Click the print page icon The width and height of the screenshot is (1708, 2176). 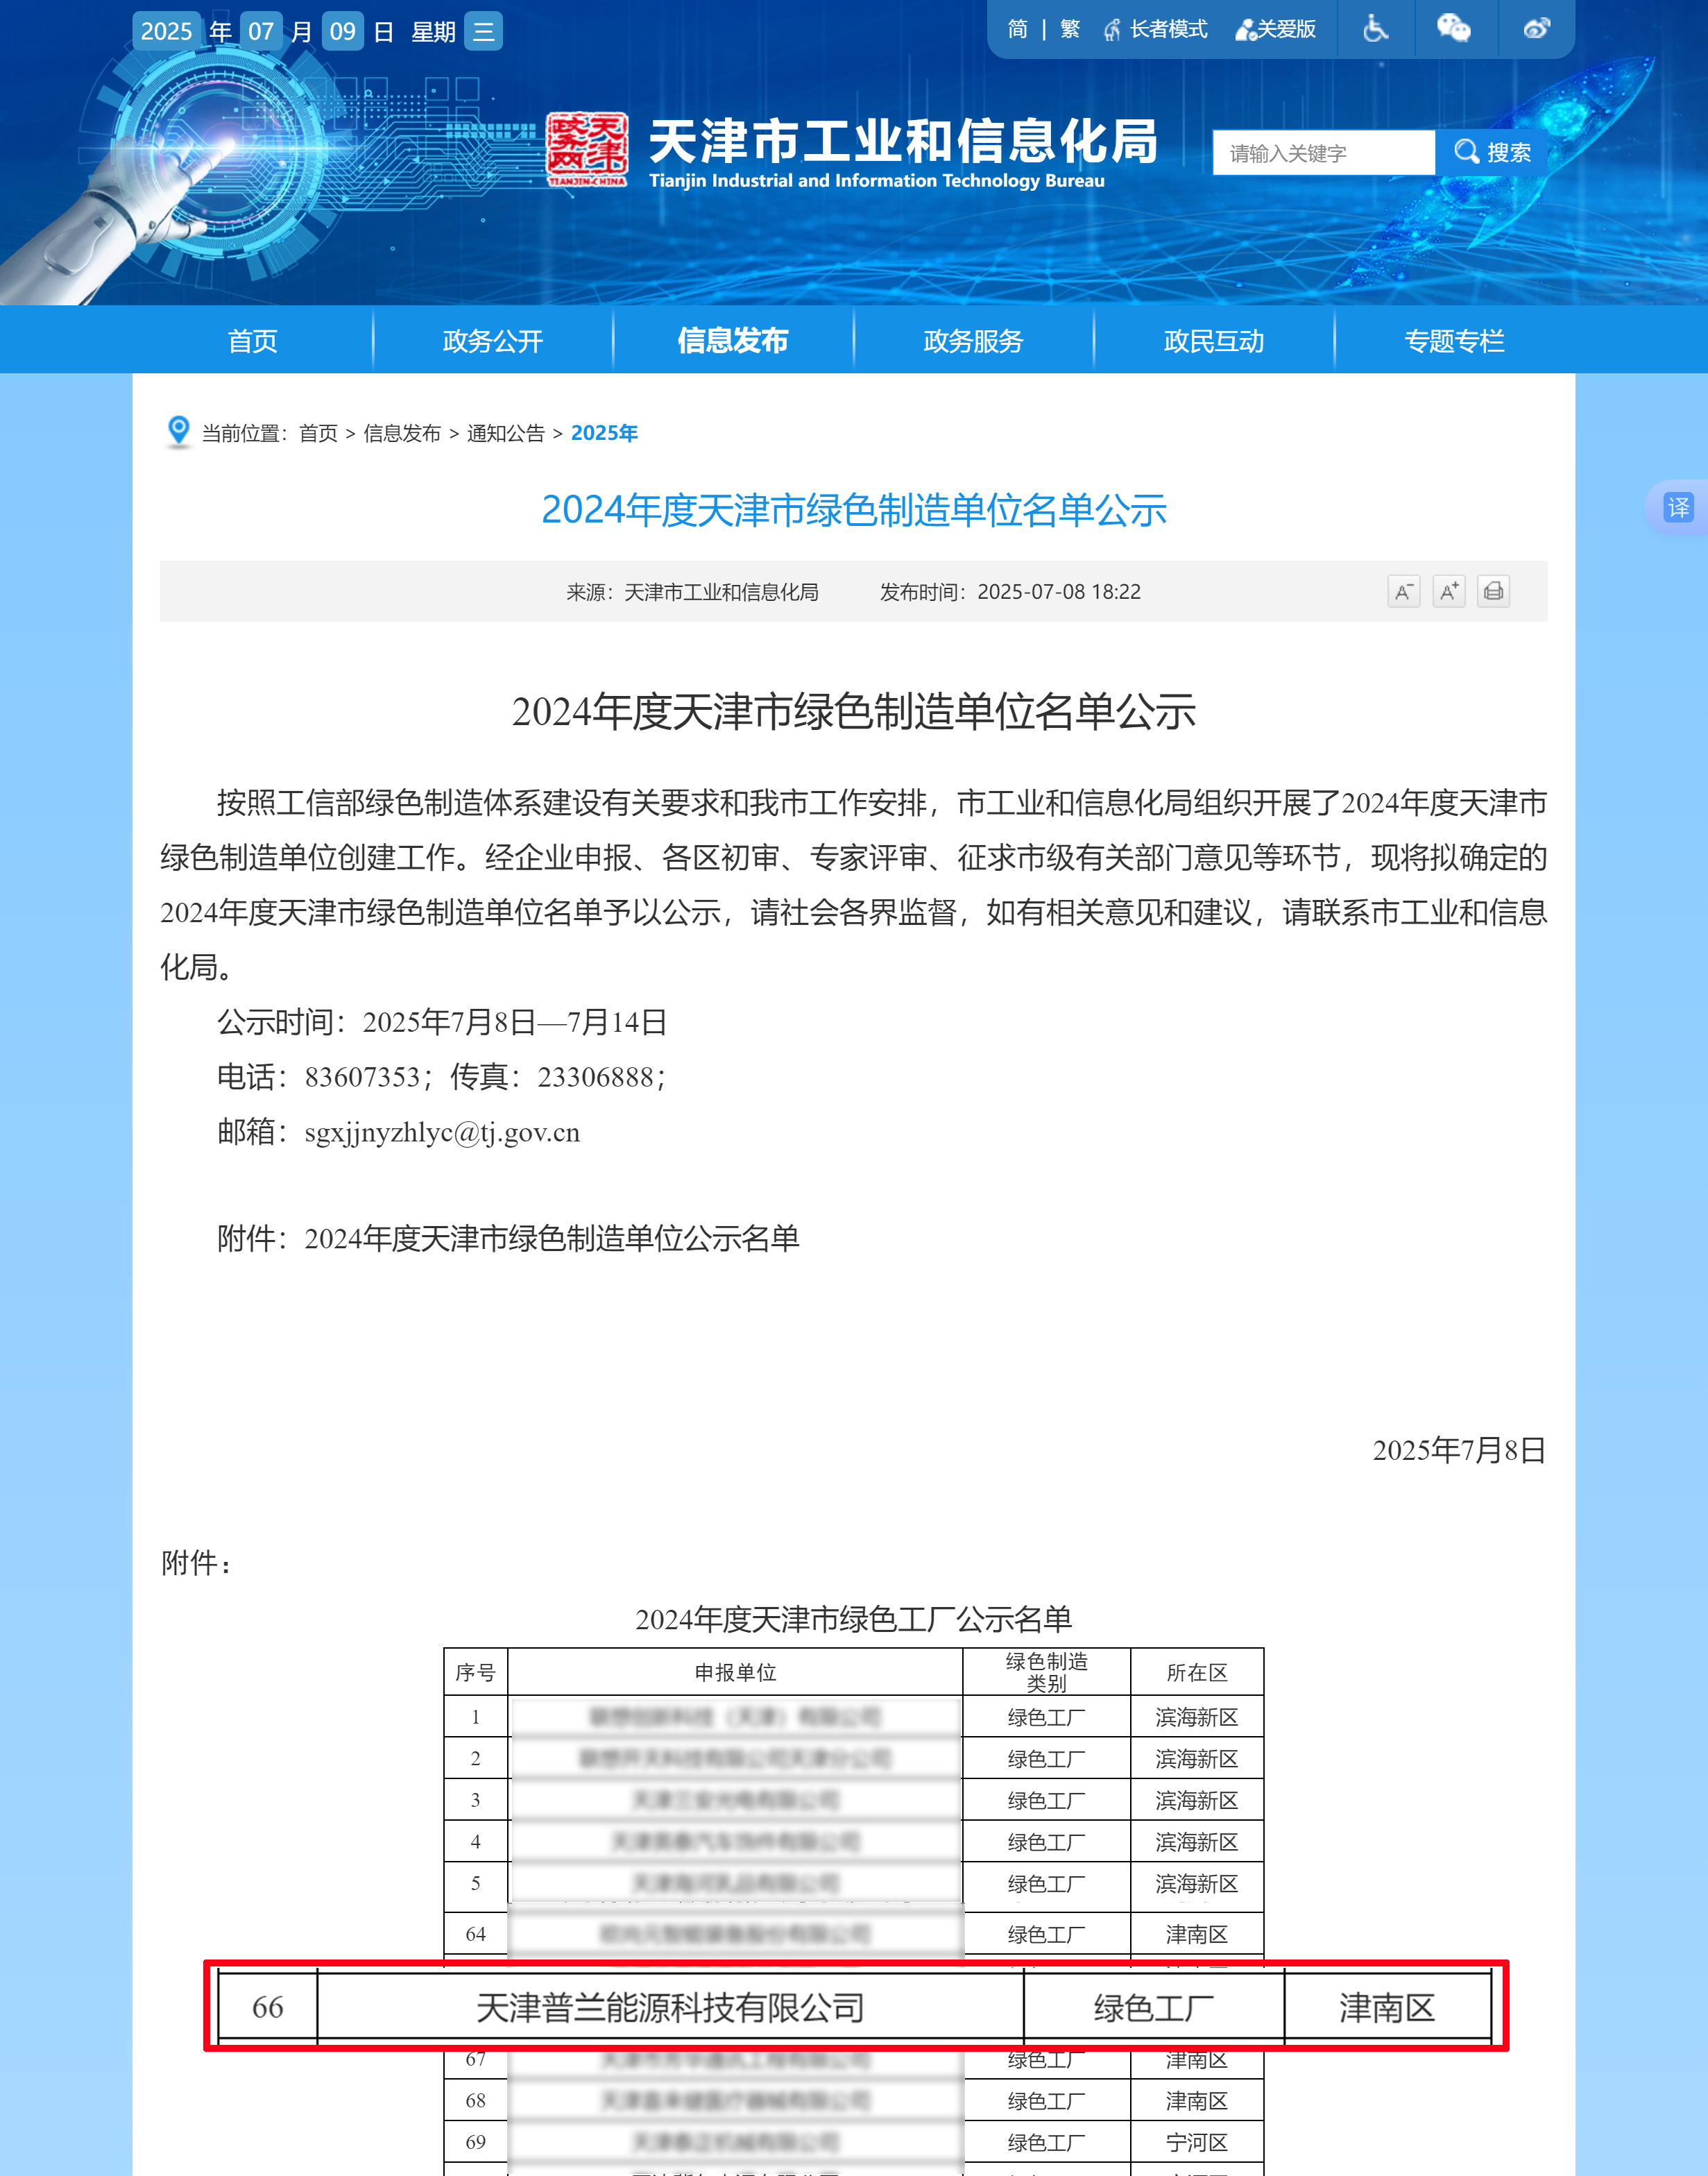1493,592
